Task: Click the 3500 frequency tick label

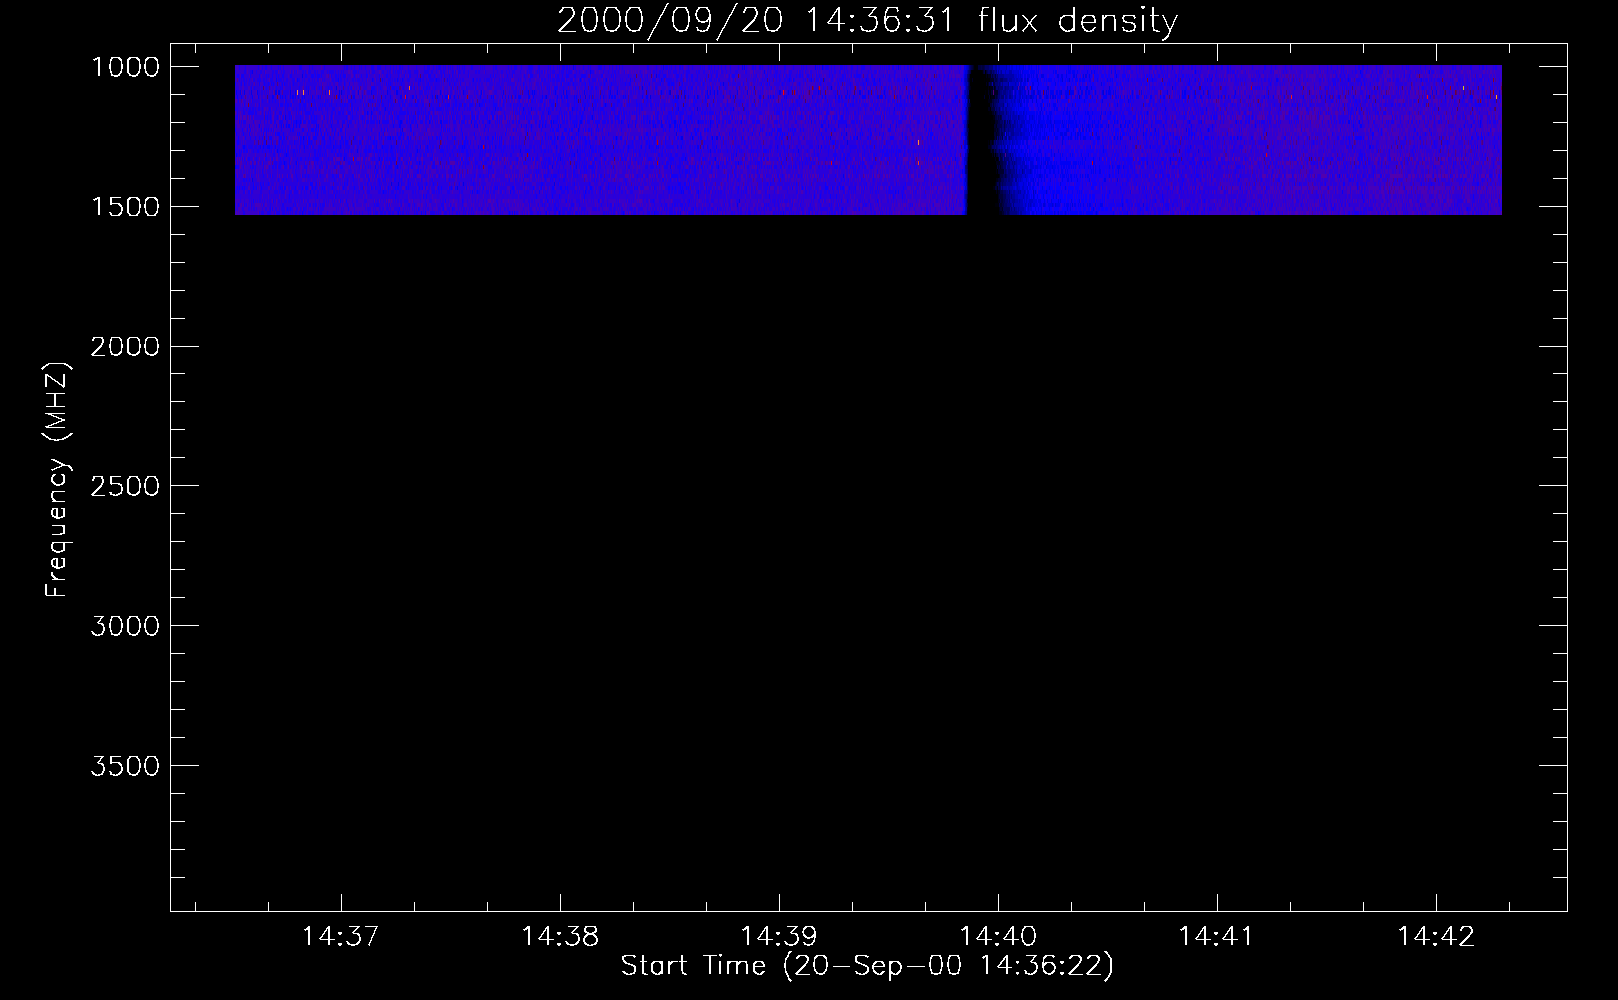Action: tap(125, 766)
